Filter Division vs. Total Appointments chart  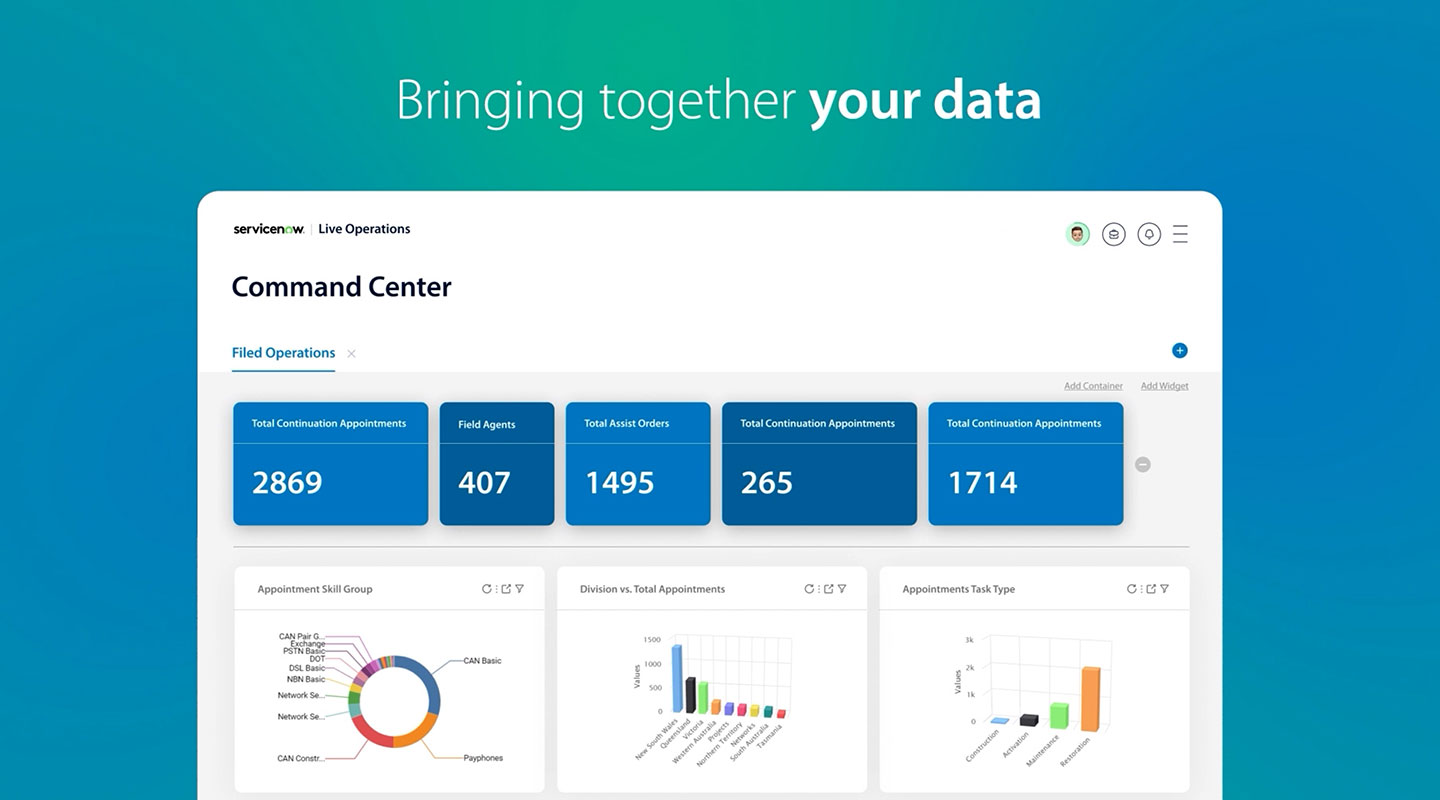pyautogui.click(x=842, y=589)
